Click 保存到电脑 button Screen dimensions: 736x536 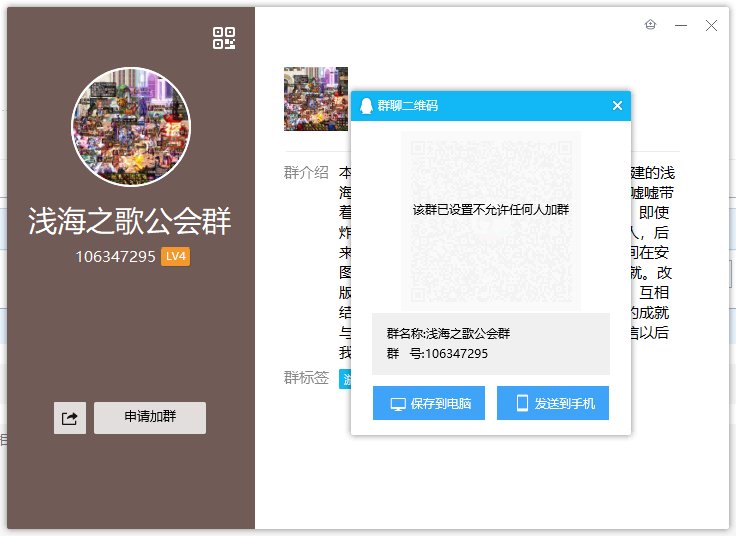pos(429,403)
